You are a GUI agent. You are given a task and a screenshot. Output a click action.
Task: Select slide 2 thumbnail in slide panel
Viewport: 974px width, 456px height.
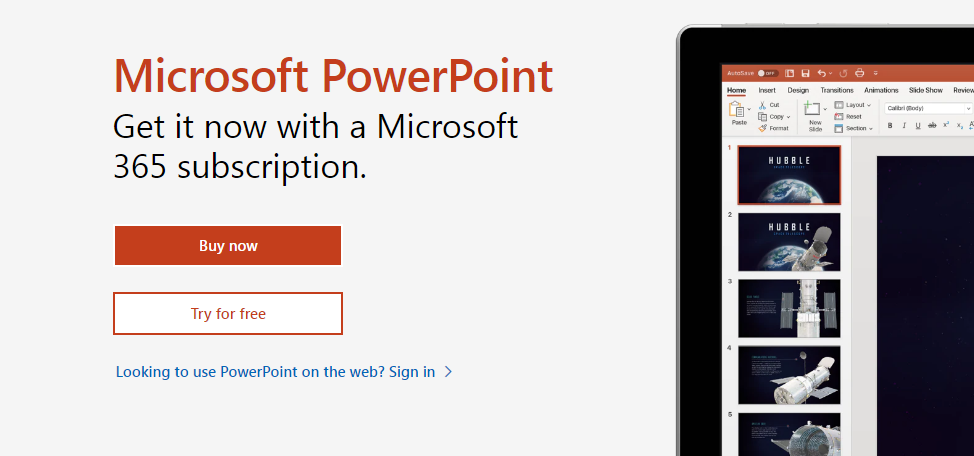pos(789,242)
